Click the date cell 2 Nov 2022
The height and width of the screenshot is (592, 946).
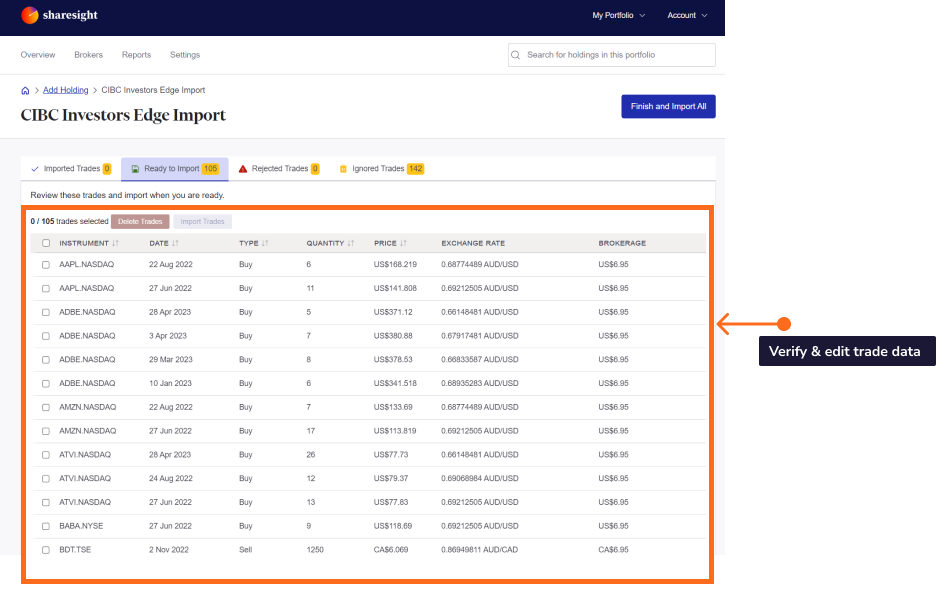point(169,550)
